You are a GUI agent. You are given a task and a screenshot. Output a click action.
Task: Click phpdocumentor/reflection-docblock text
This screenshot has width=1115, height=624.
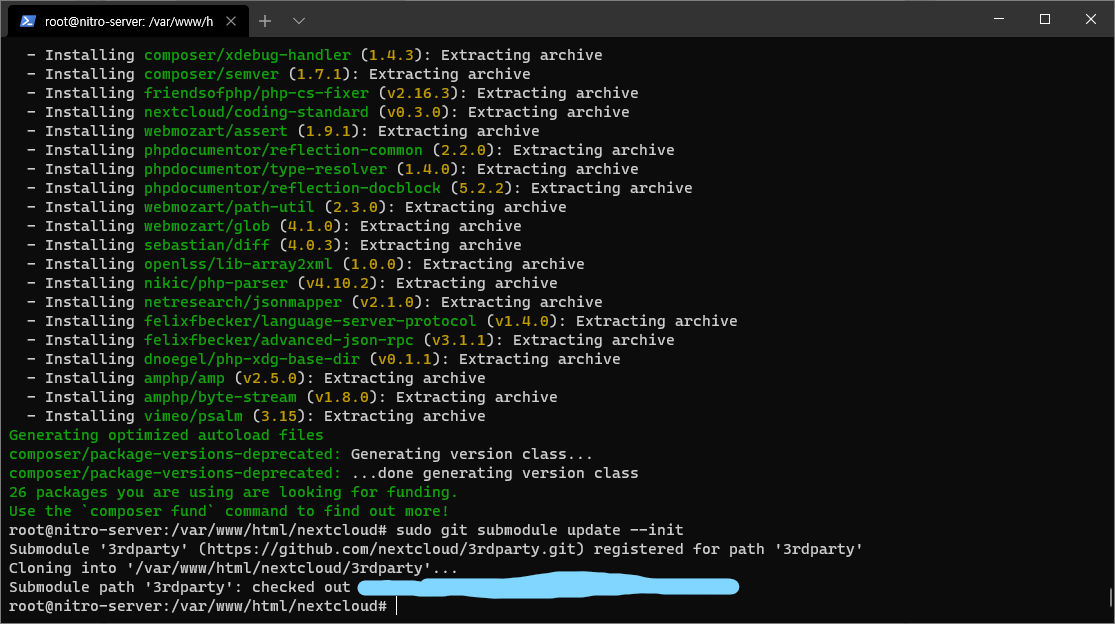click(x=292, y=188)
